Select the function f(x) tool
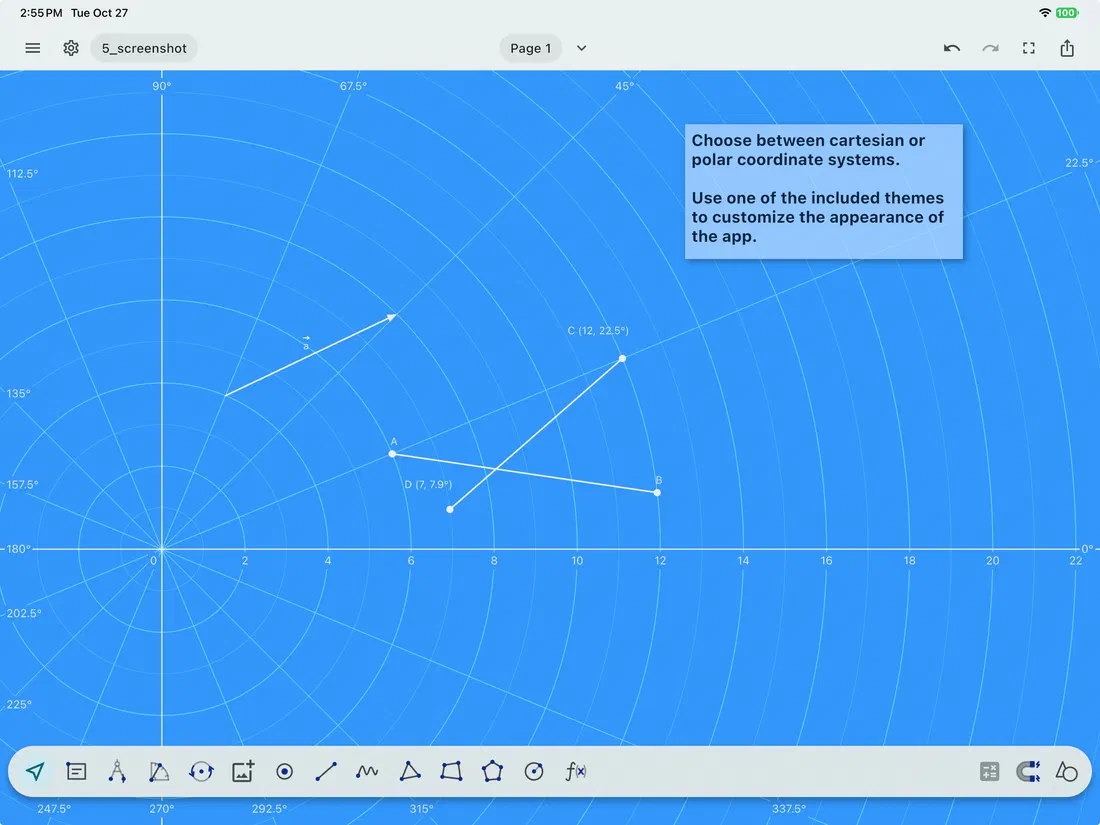This screenshot has height=825, width=1100. click(575, 772)
